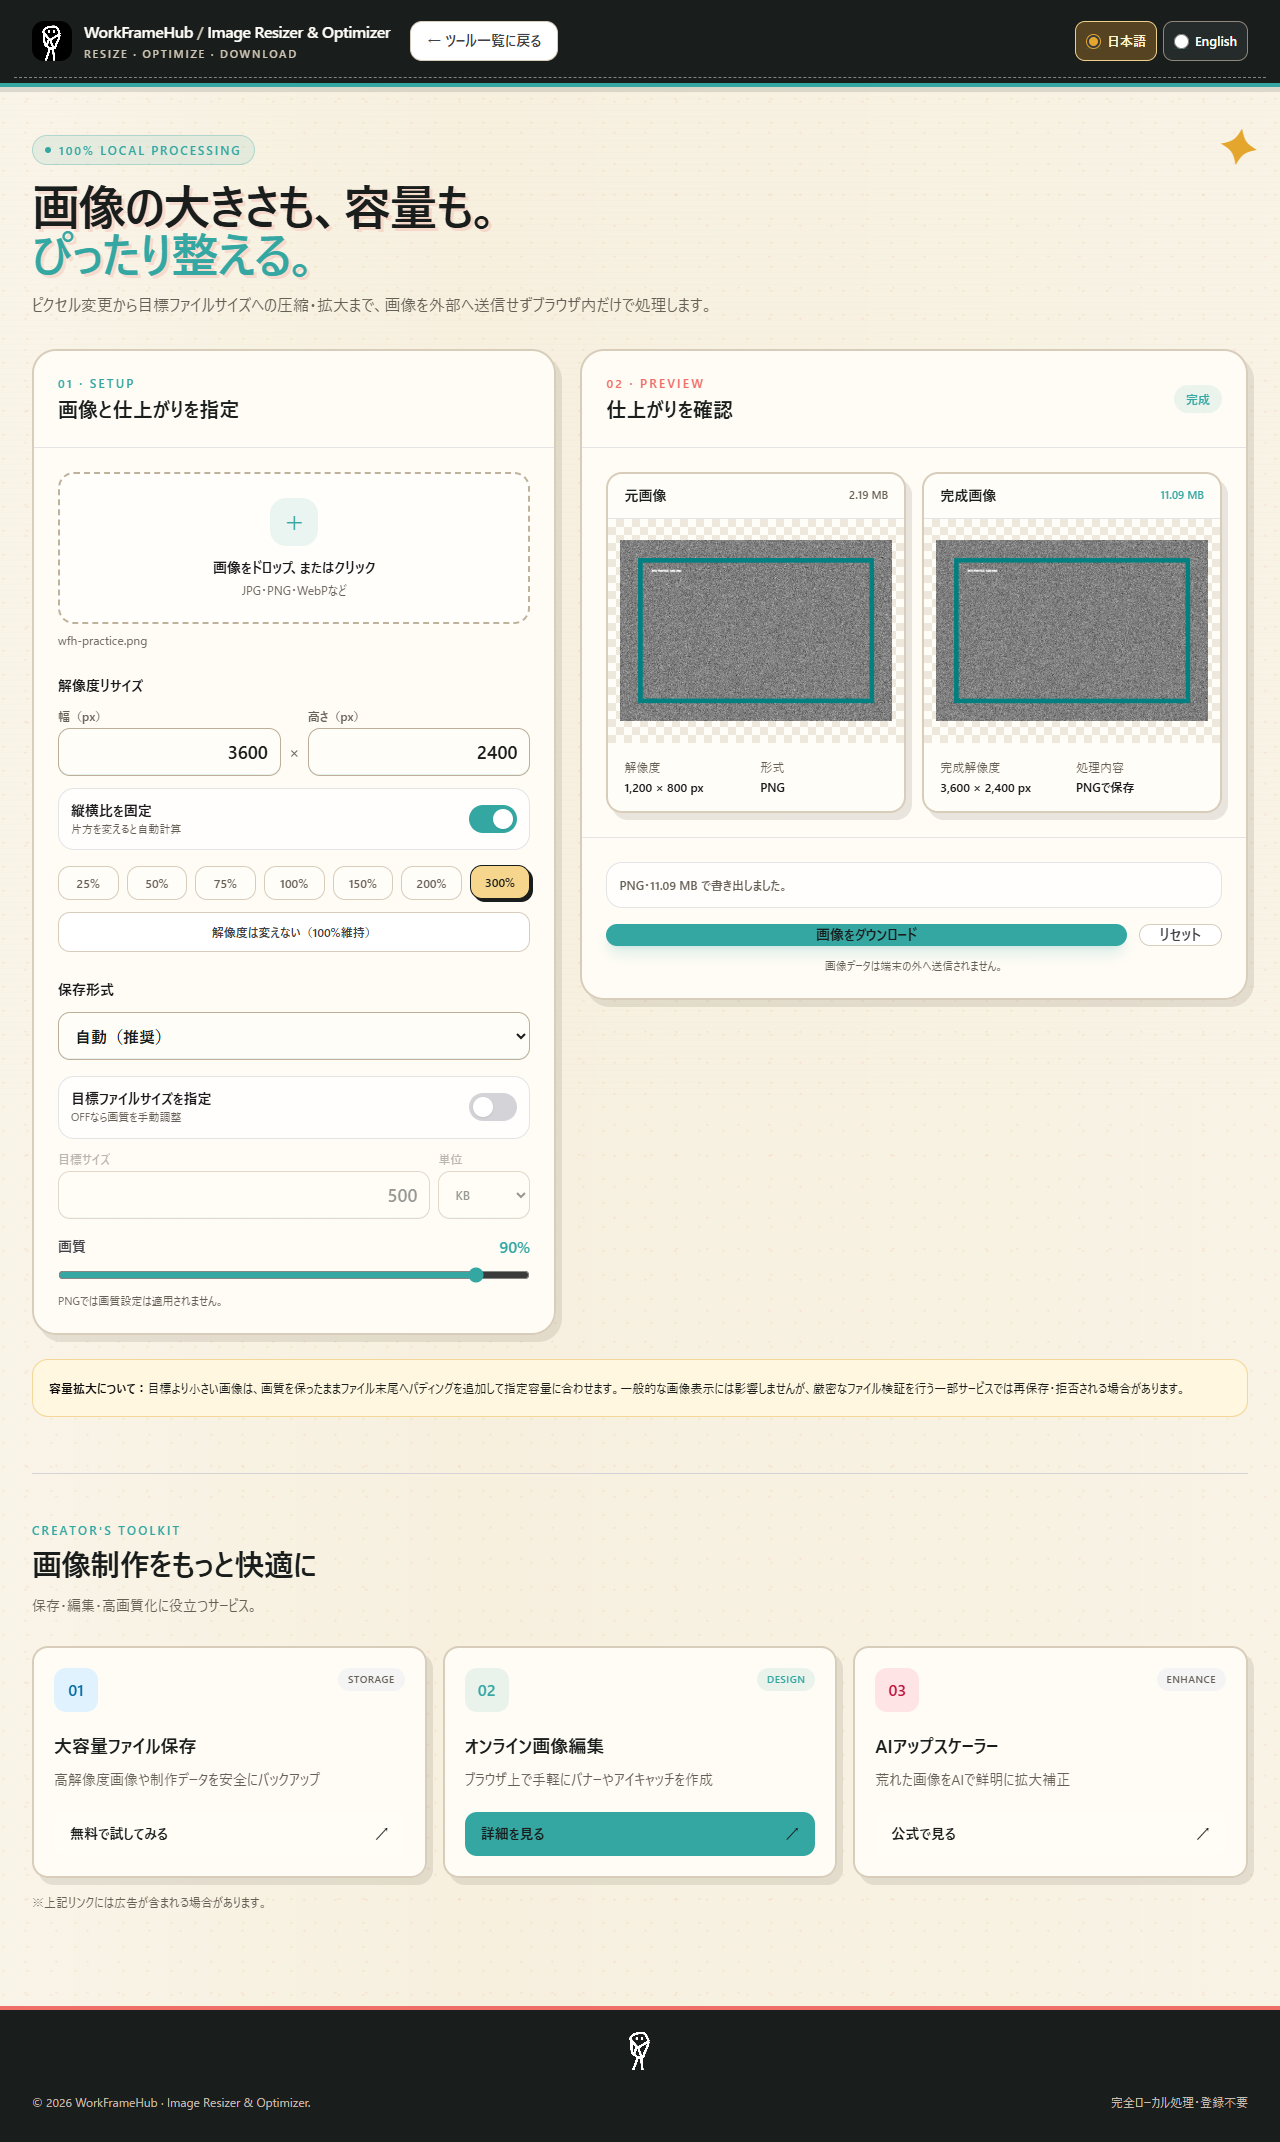Viewport: 1280px width, 2142px height.
Task: Open the 公式で見る link
Action: click(1050, 1834)
